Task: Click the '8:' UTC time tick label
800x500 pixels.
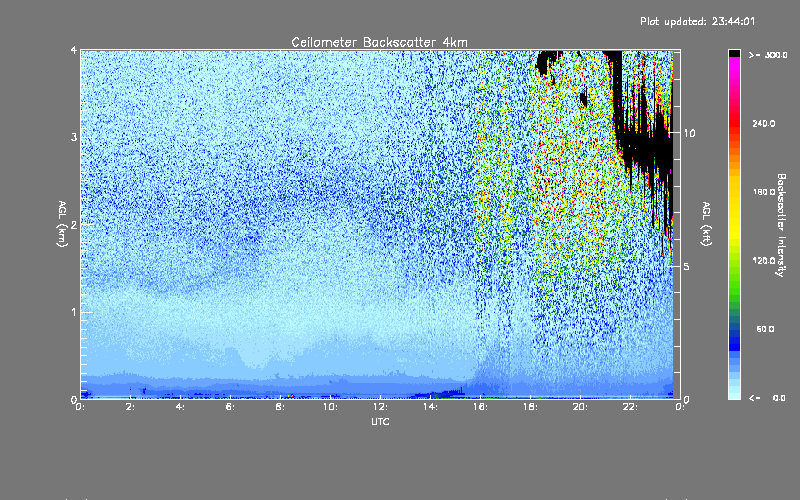Action: [280, 407]
